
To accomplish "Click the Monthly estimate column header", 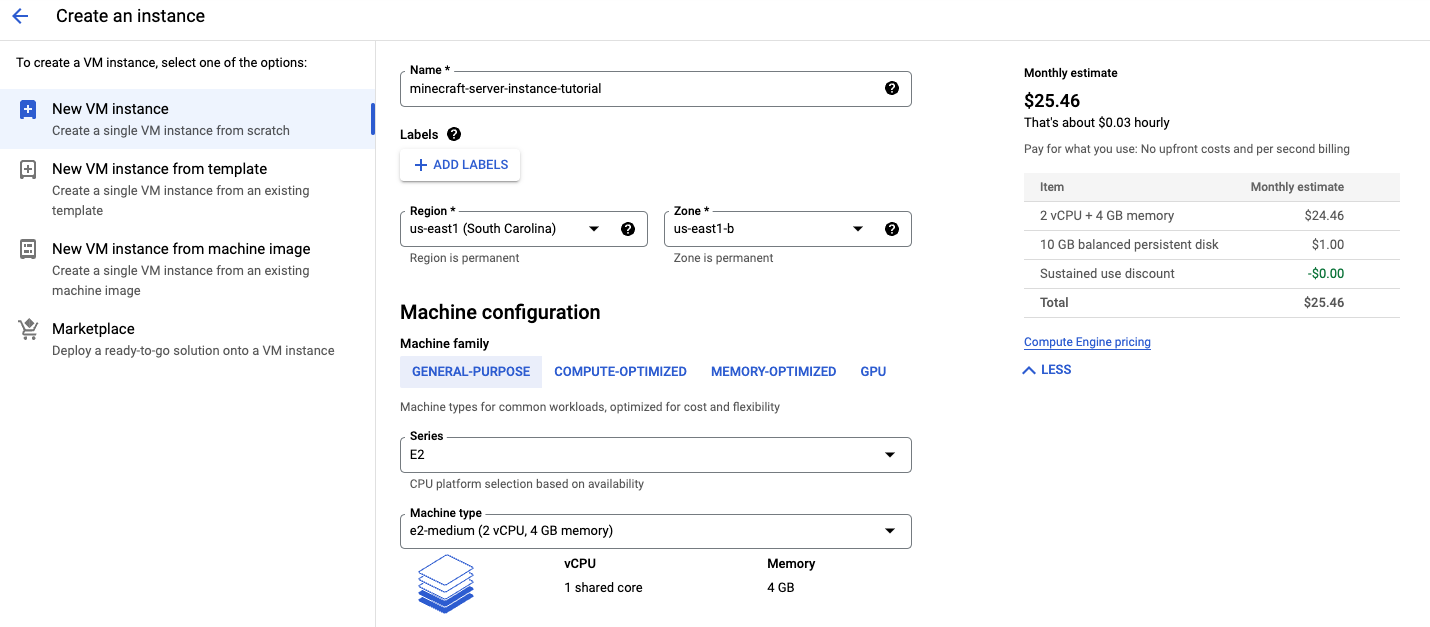I will (1297, 187).
